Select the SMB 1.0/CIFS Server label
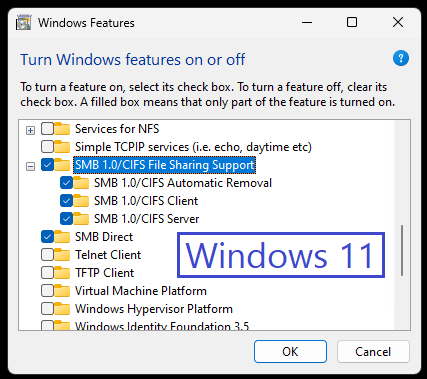This screenshot has height=379, width=427. point(147,219)
